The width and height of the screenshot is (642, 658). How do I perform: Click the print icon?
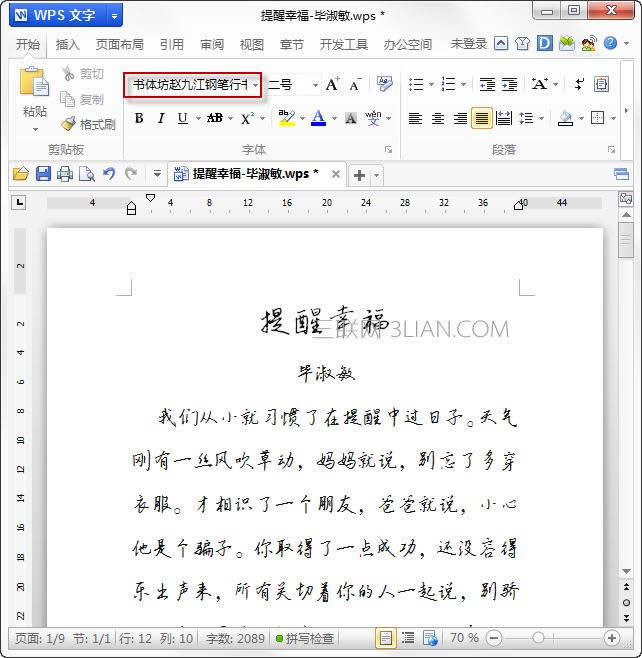point(65,174)
